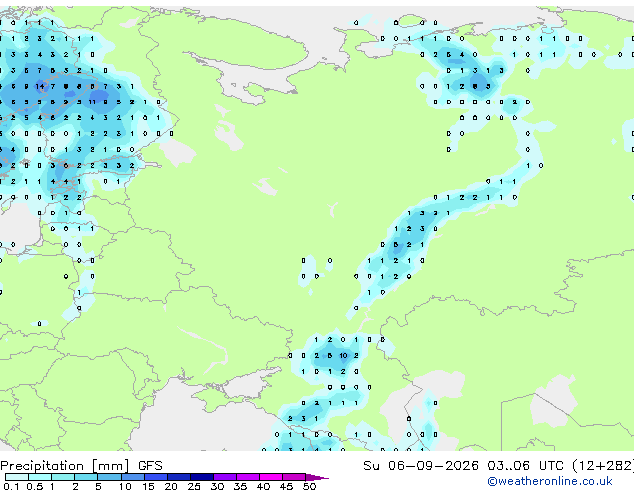Click the legend arrow tip above 50
This screenshot has width=634, height=490.
point(317,477)
